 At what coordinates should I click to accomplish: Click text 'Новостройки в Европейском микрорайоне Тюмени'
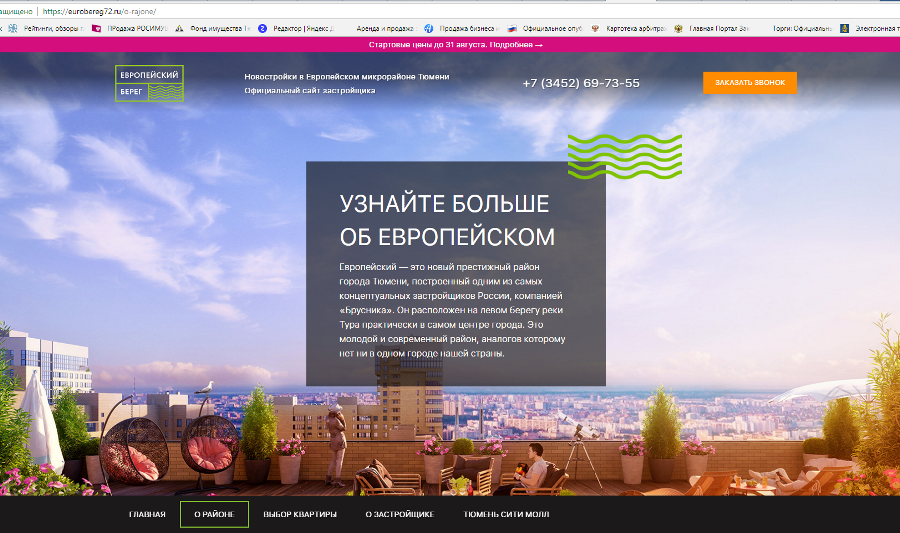(347, 76)
